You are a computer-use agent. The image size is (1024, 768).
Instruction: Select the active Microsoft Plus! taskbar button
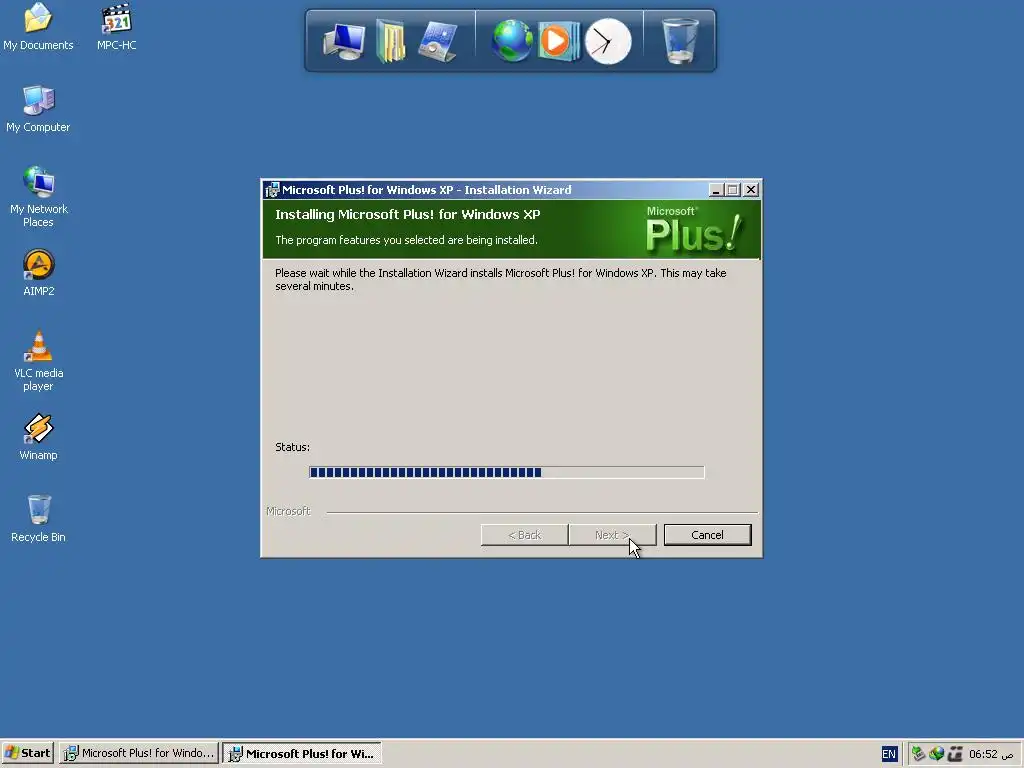click(x=302, y=753)
